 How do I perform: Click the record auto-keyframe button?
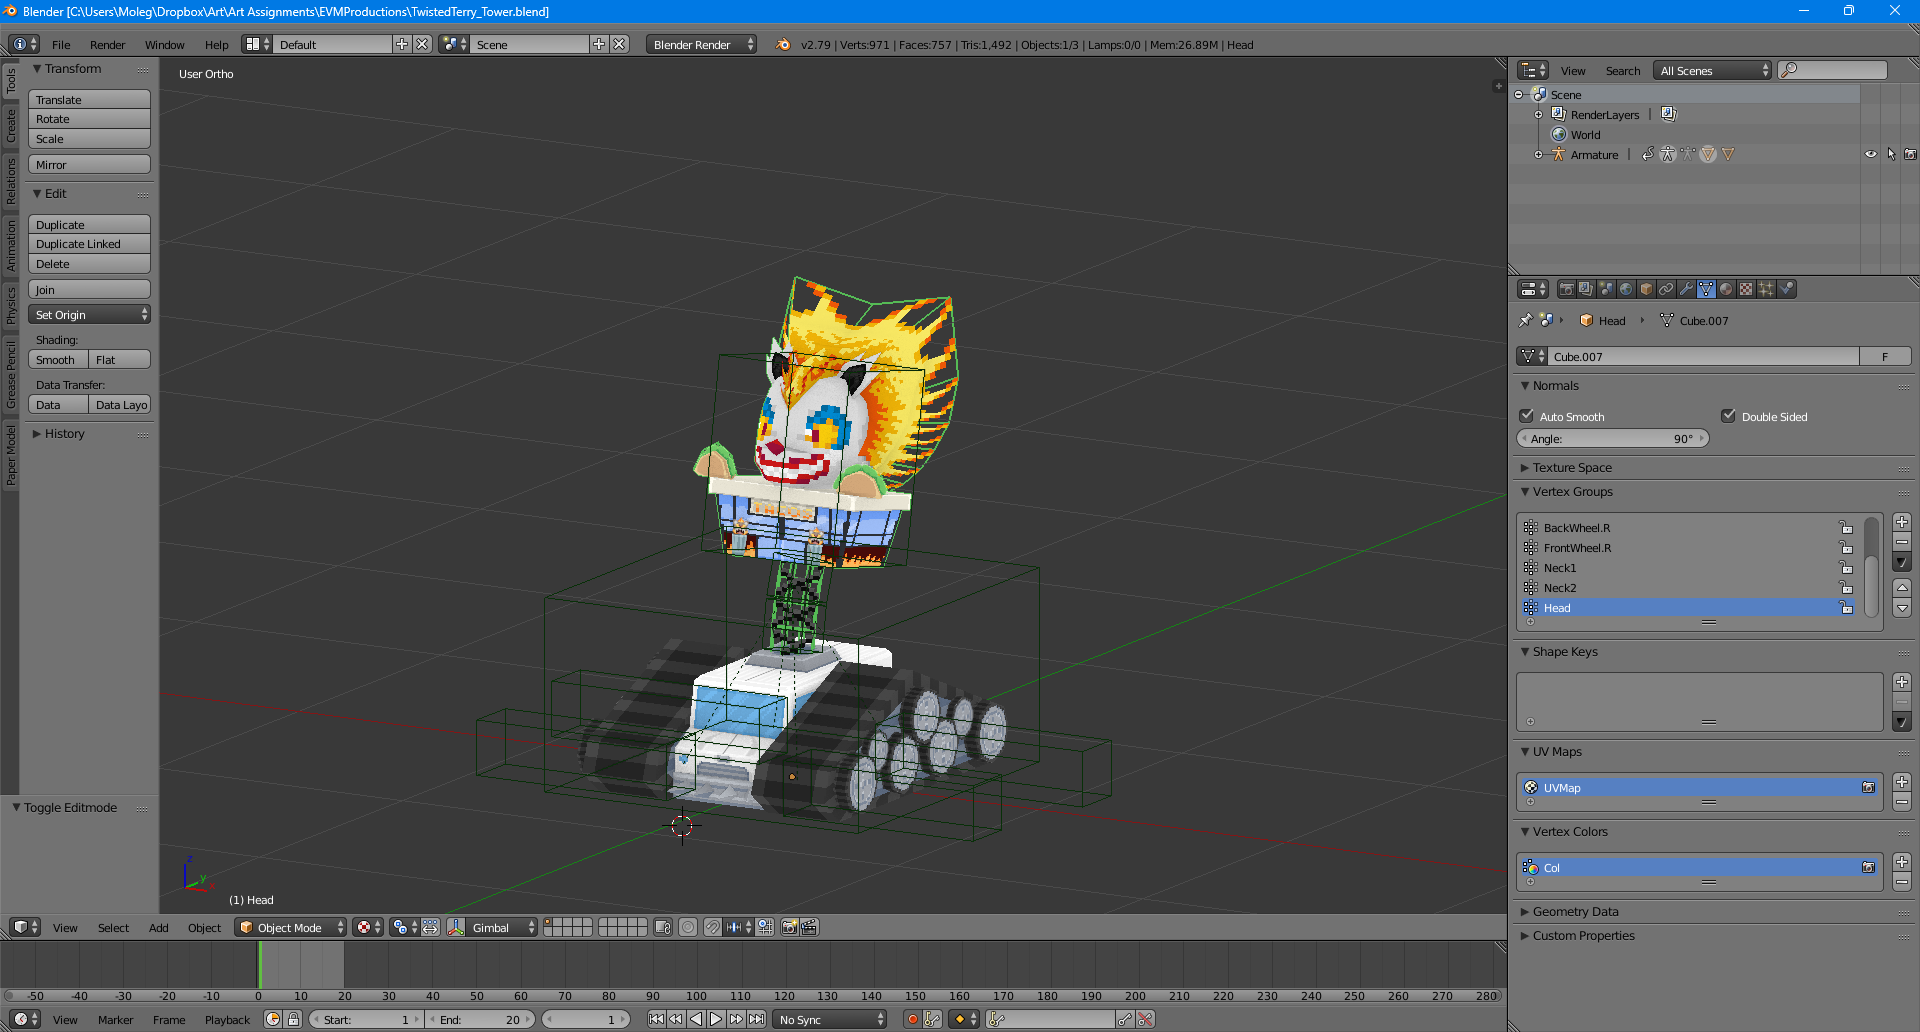912,1019
